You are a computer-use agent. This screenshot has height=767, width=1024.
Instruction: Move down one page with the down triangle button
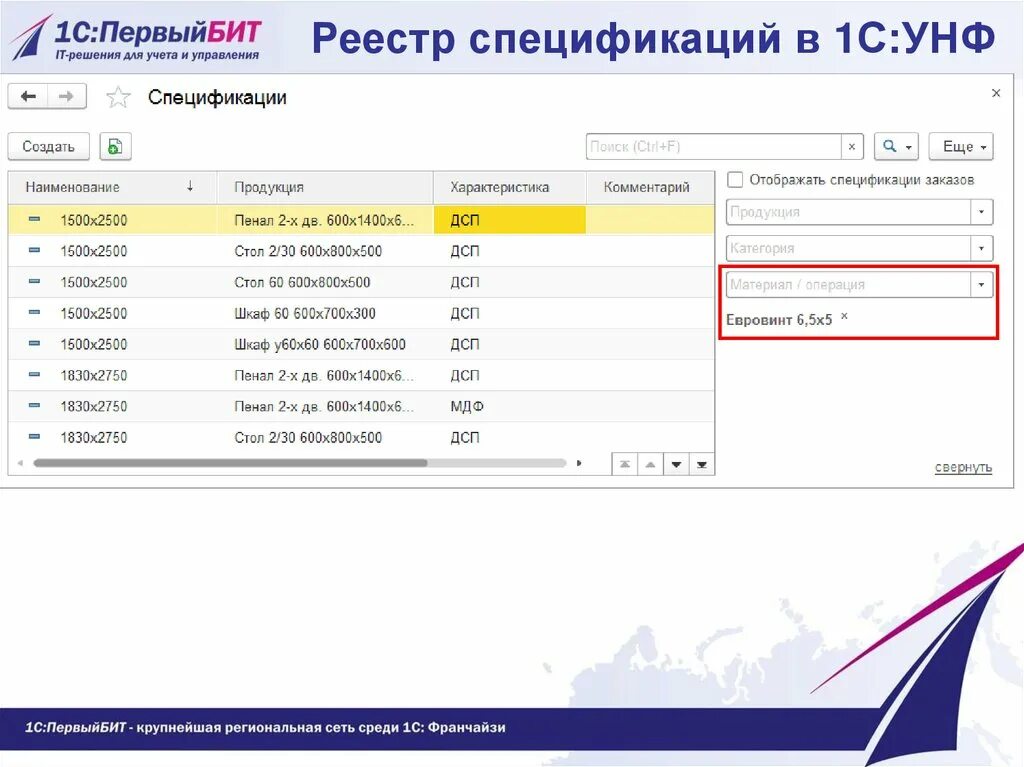[676, 465]
